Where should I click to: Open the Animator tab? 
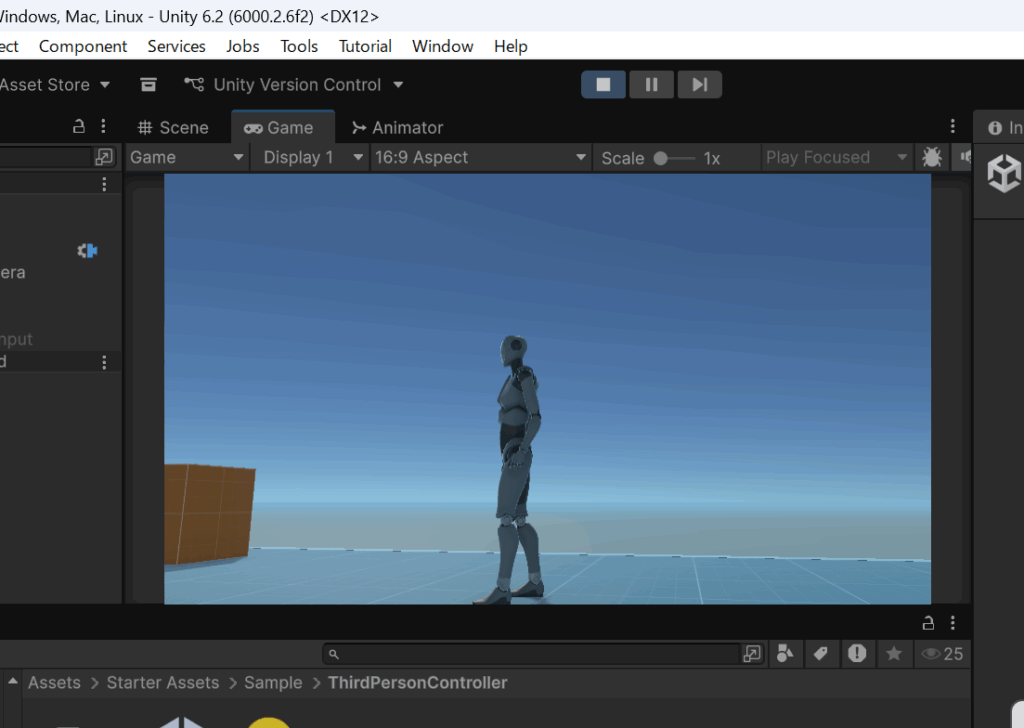click(396, 127)
